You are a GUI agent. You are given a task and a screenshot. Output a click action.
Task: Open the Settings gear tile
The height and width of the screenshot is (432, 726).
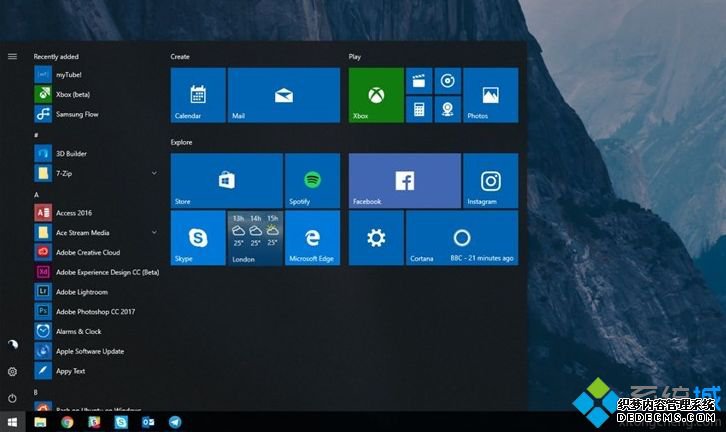point(376,238)
